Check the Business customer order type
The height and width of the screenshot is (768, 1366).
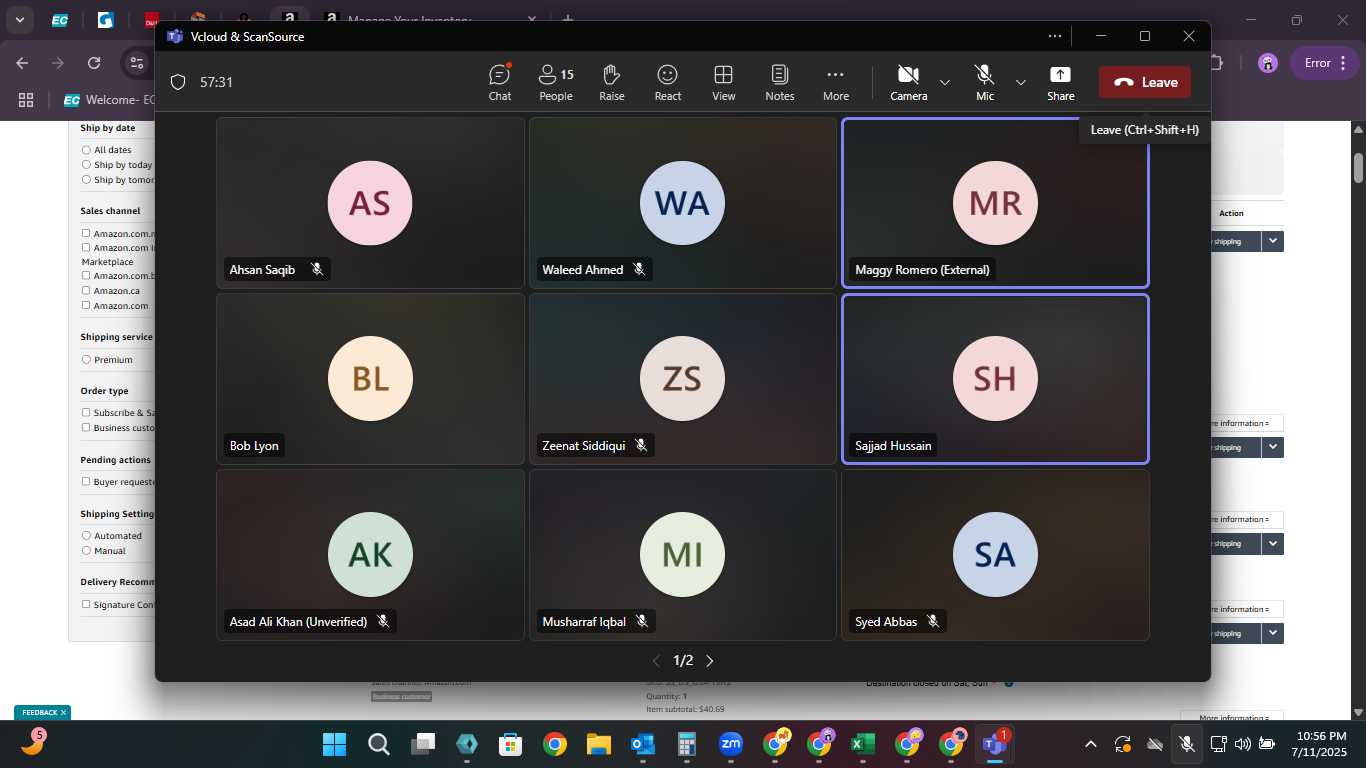coord(87,427)
